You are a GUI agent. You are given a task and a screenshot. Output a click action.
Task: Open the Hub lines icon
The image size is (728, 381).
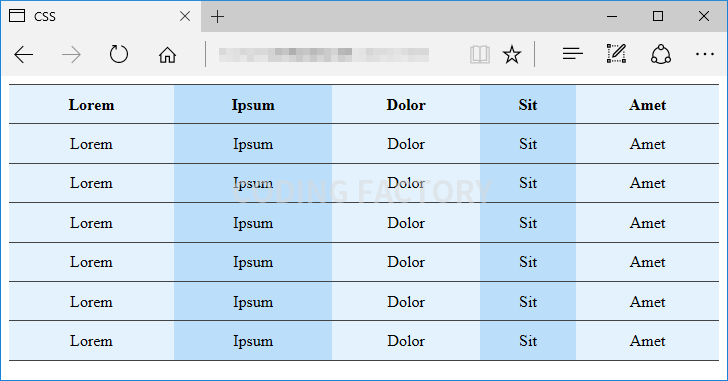coord(572,54)
